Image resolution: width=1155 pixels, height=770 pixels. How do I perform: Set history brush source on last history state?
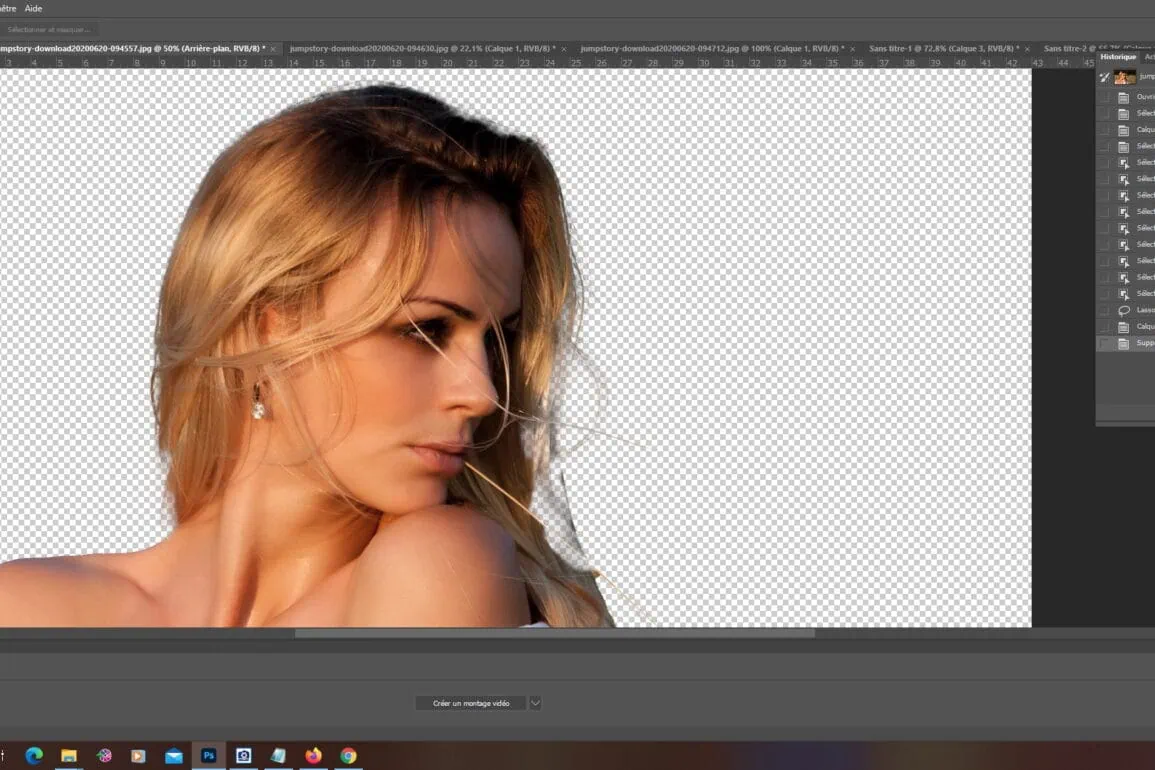pyautogui.click(x=1105, y=343)
